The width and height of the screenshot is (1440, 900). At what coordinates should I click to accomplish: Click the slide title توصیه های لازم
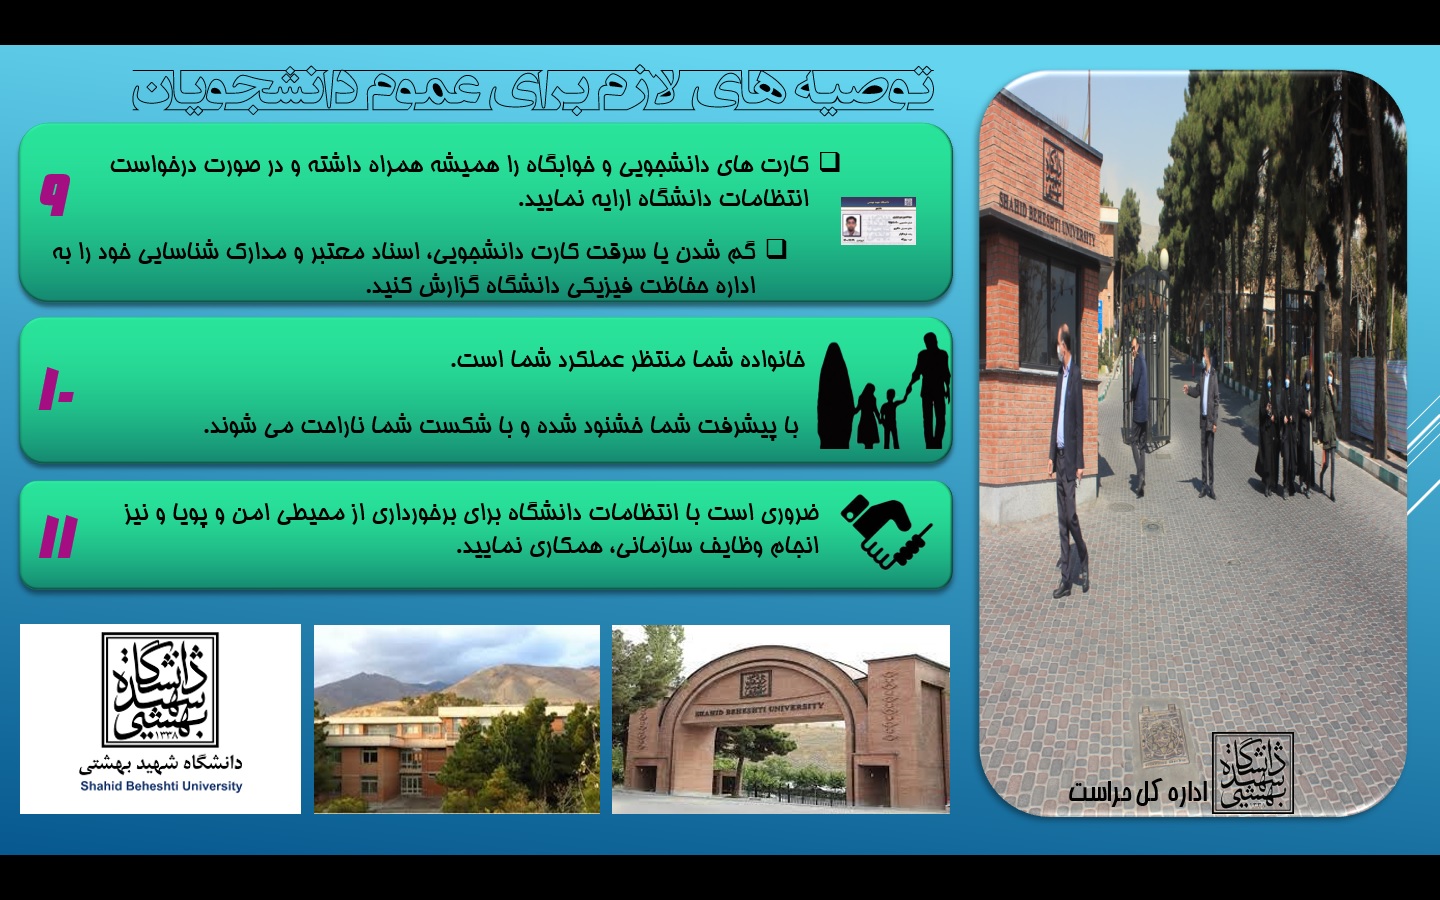point(533,89)
